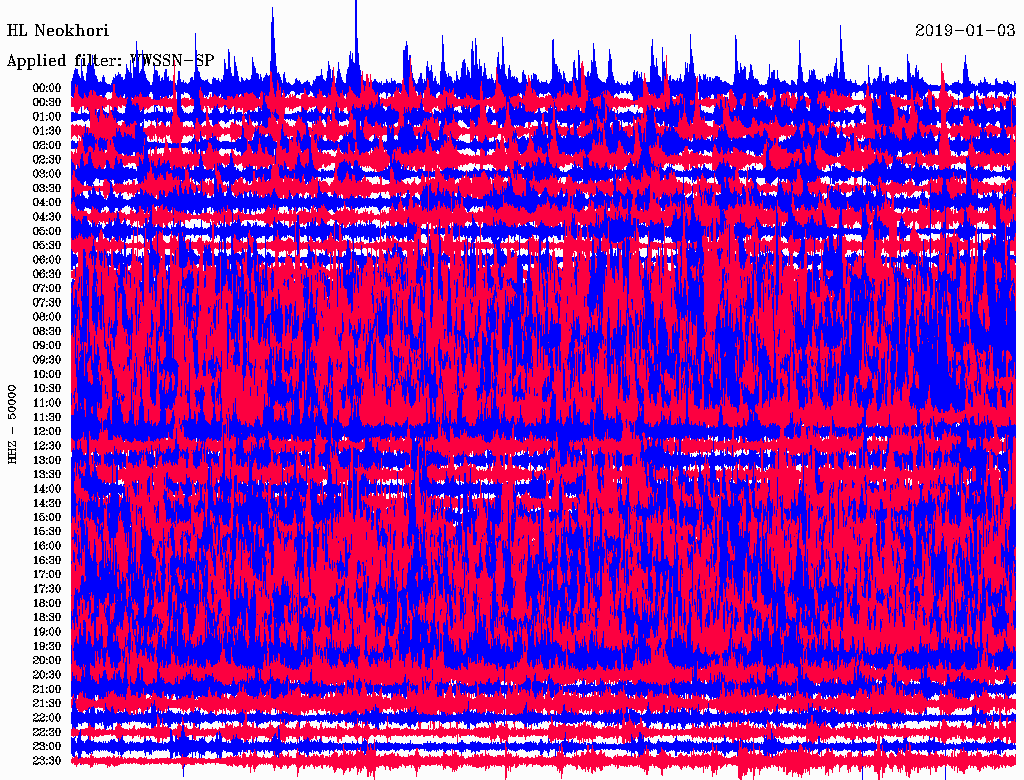1024x780 pixels.
Task: Select the 12:00 time label
Action: (46, 431)
